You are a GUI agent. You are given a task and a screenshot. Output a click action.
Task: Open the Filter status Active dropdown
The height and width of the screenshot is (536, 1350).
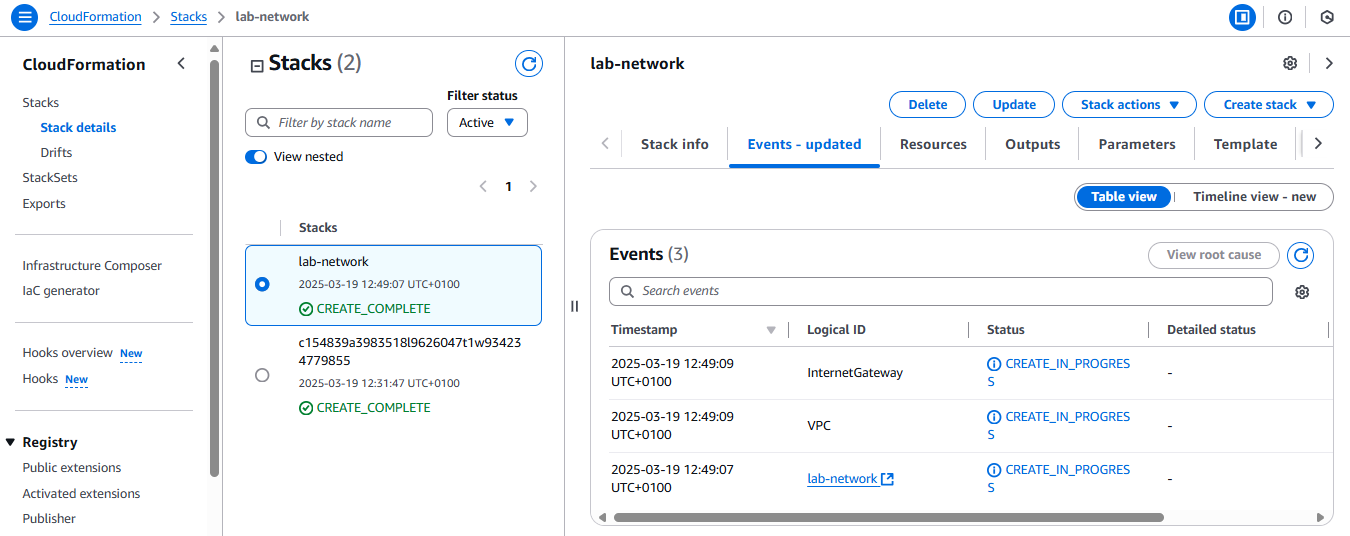pos(487,123)
